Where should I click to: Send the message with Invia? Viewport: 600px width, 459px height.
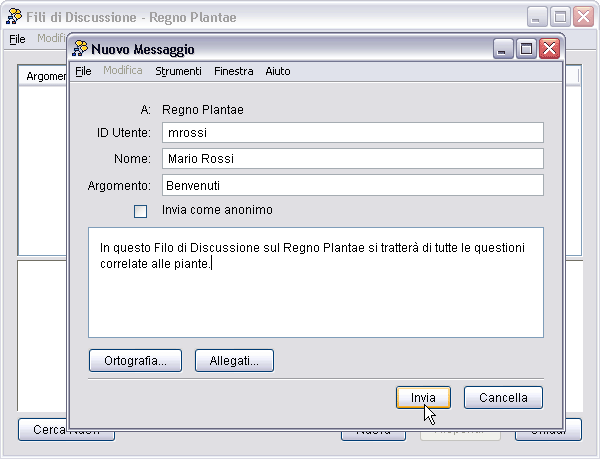(x=423, y=397)
